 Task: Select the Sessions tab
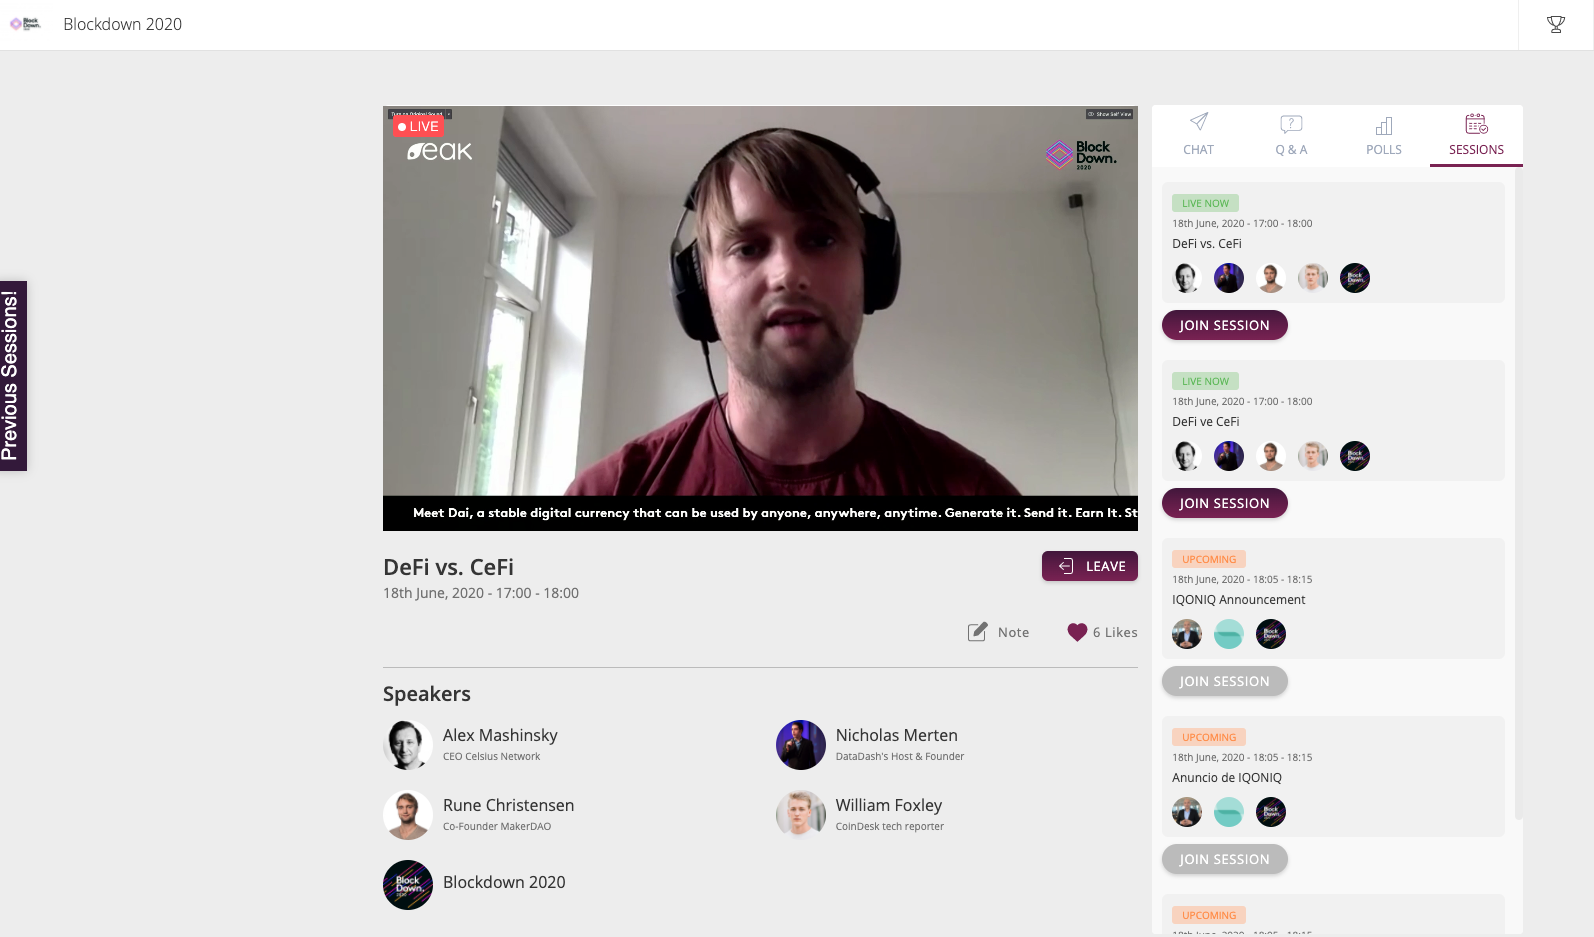[1476, 135]
